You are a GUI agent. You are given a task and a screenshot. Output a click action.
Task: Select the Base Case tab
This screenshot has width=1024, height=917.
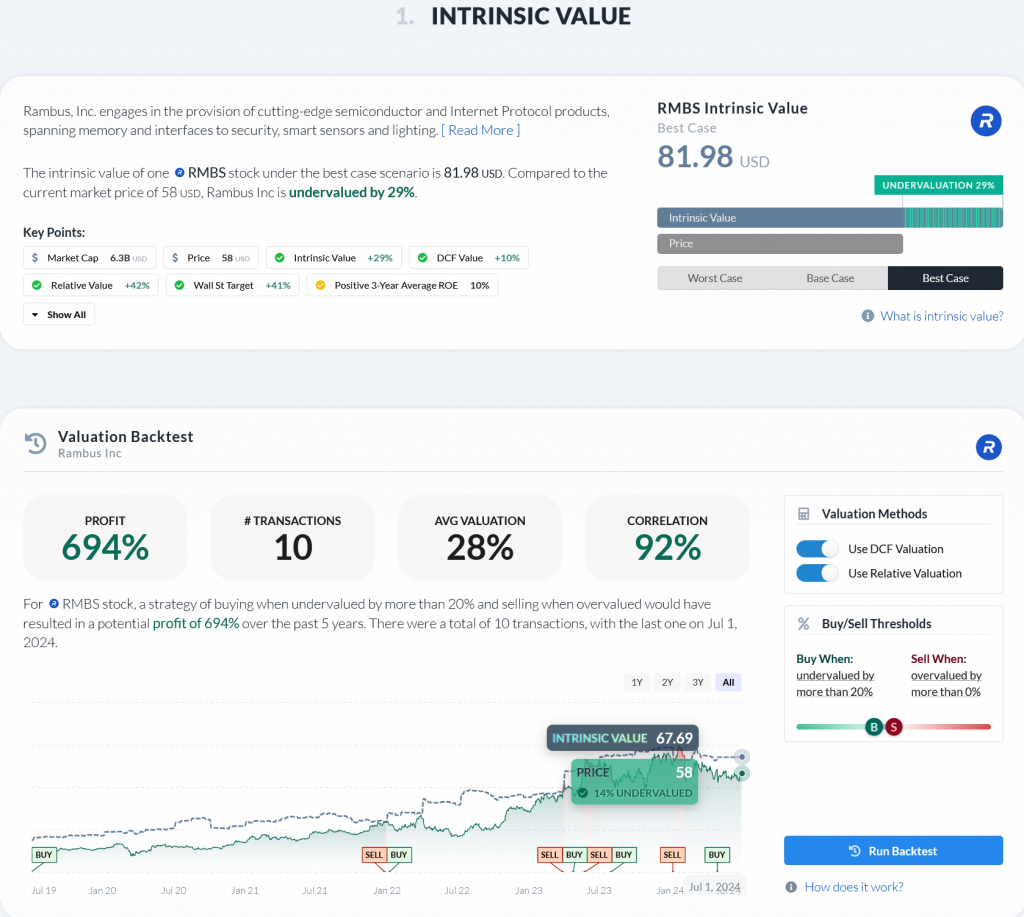point(830,278)
